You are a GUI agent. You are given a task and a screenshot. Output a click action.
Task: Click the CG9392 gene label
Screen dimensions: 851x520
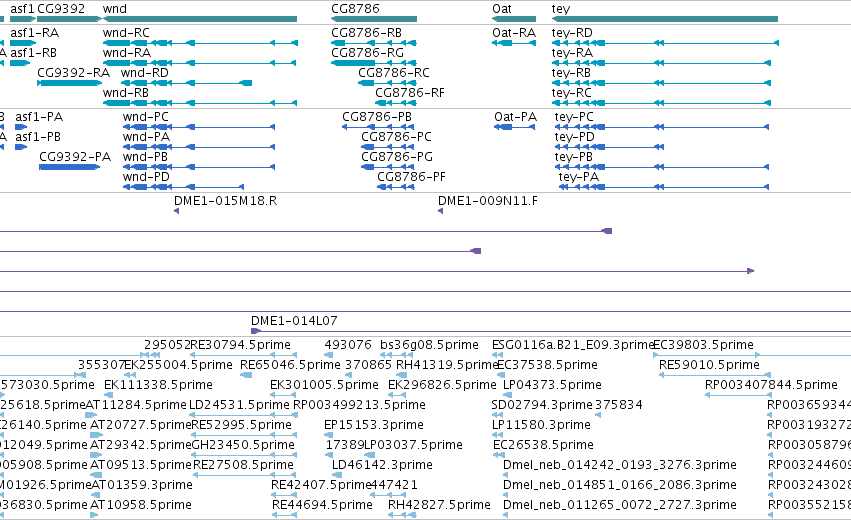61,9
